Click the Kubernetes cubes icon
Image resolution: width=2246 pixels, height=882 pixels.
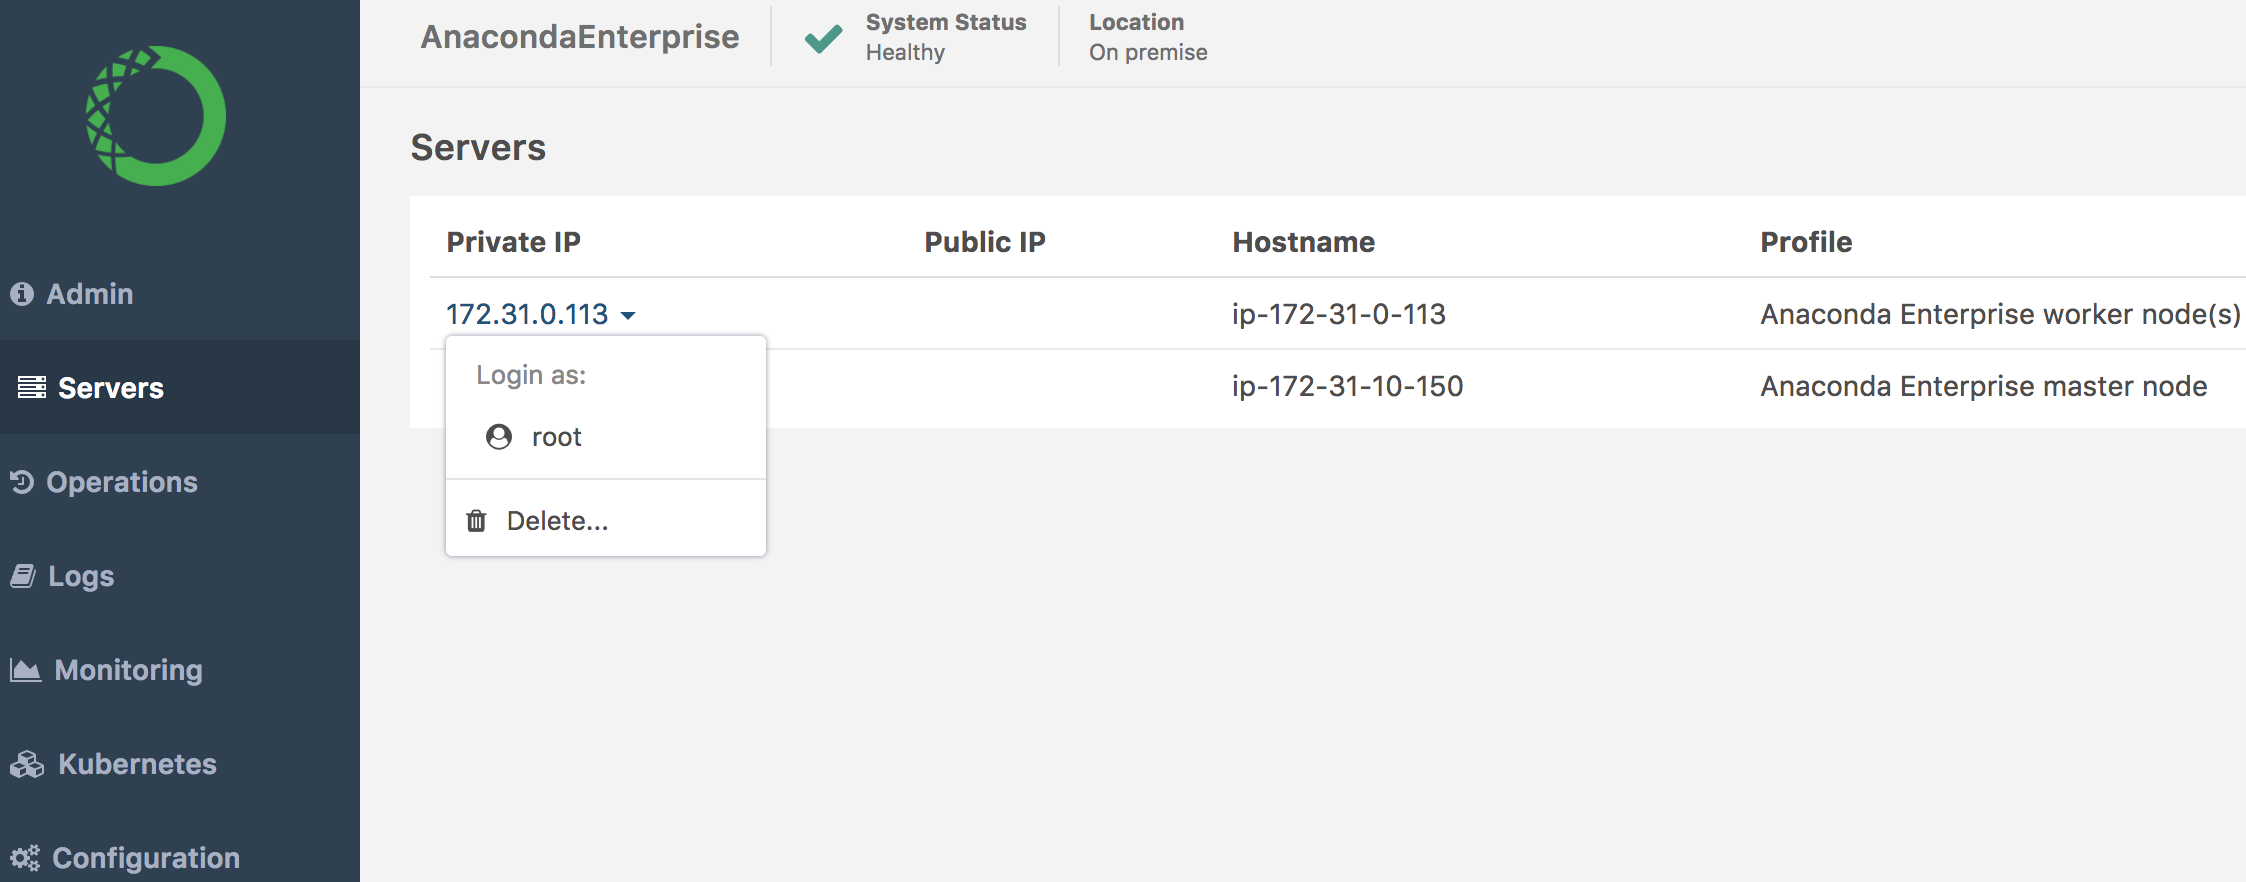pos(27,764)
